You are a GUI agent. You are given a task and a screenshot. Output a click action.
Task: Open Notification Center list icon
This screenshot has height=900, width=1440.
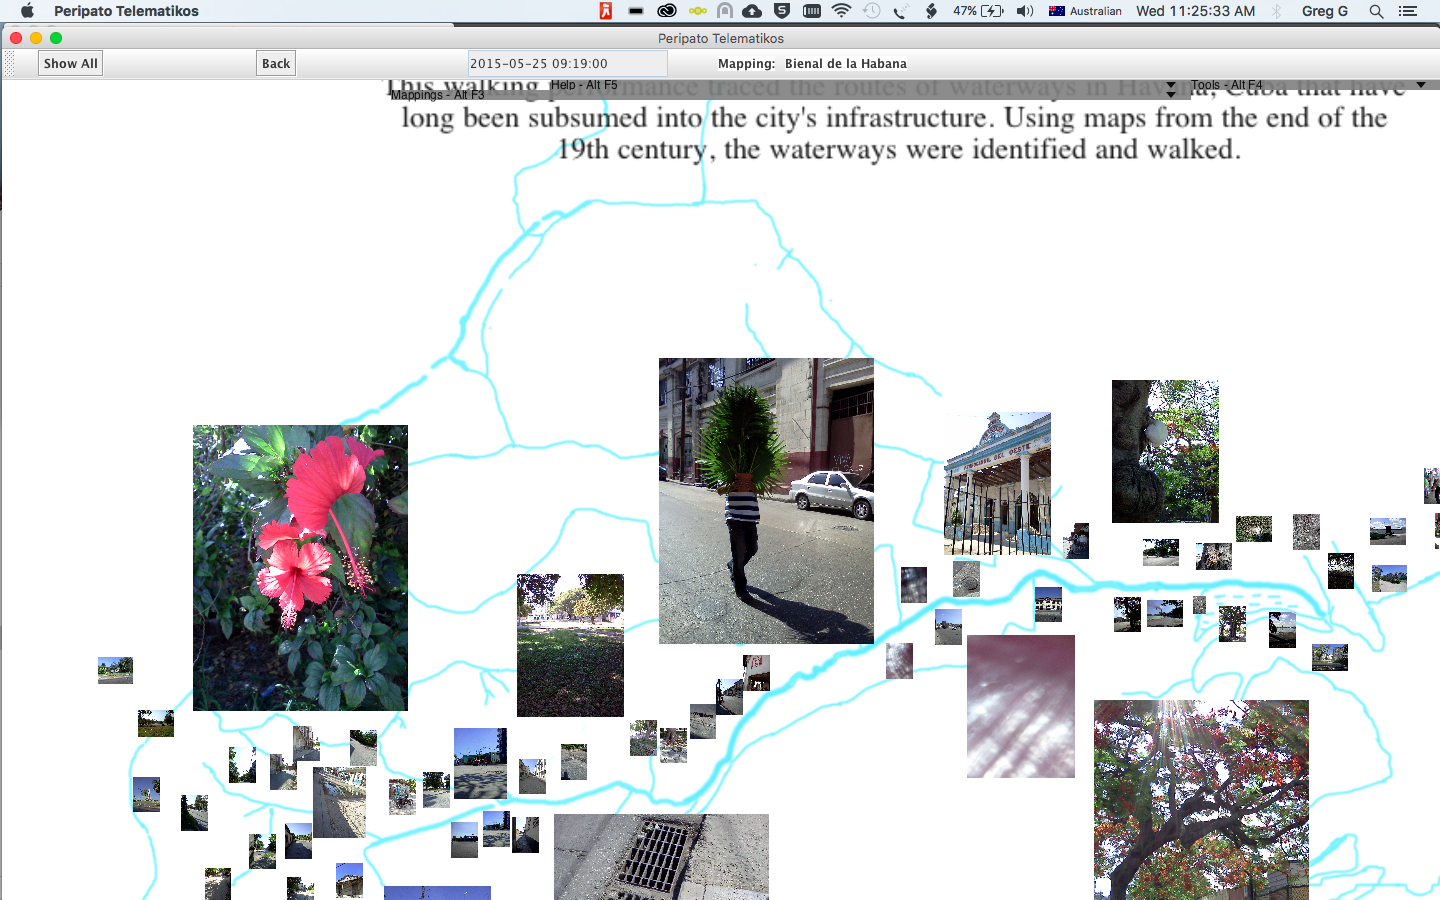[x=1408, y=11]
